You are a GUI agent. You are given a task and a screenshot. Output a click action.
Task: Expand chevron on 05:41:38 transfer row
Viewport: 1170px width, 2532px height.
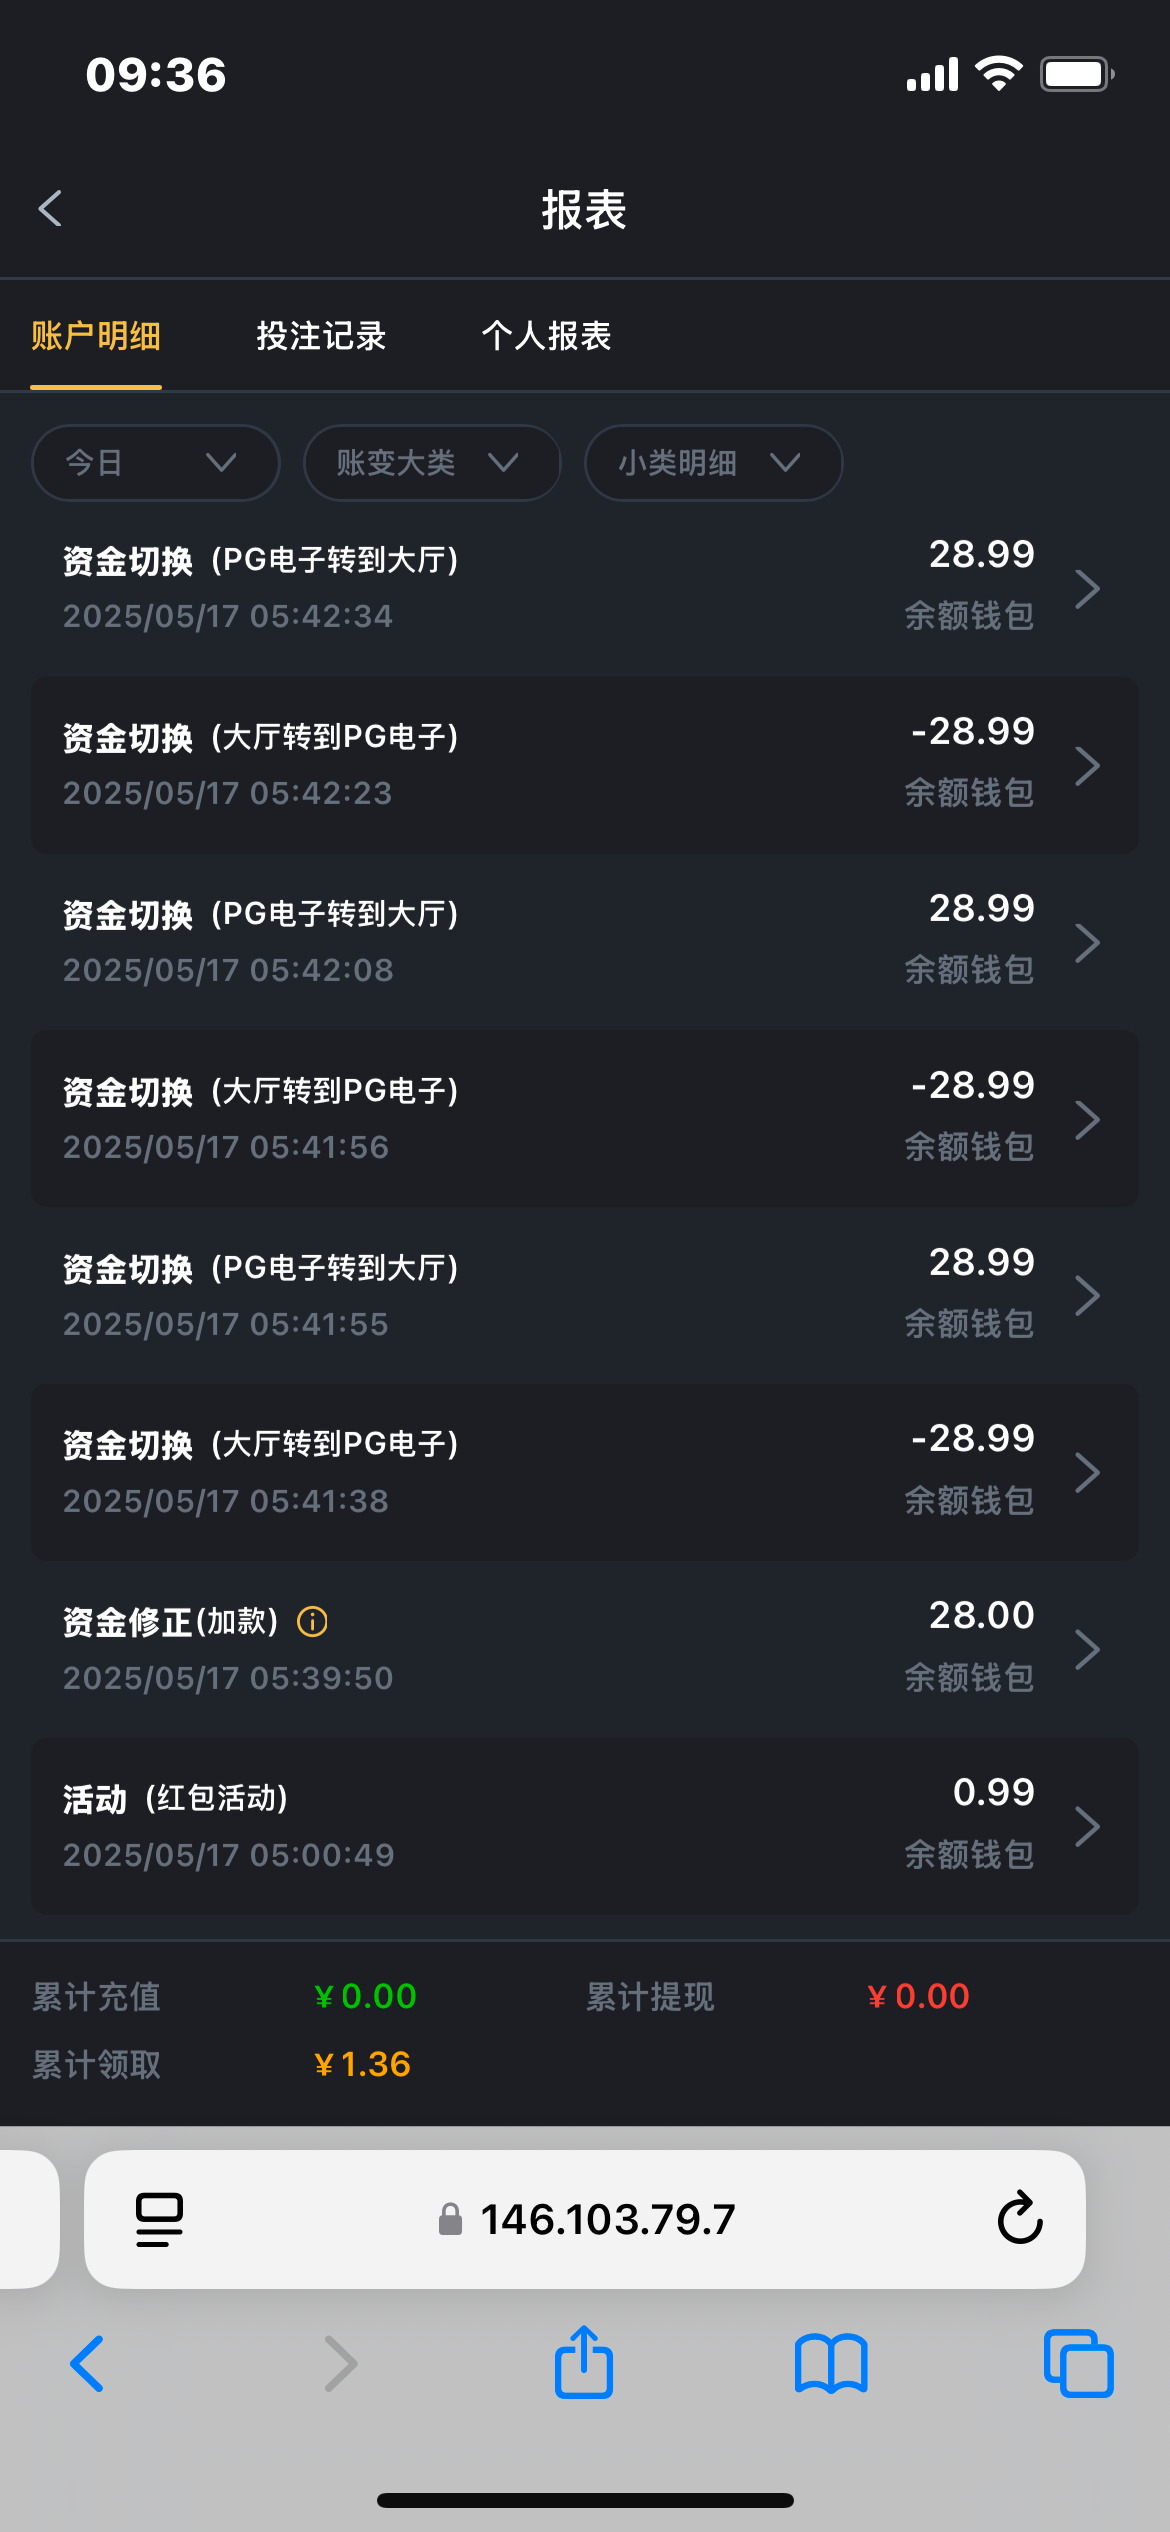pos(1087,1472)
